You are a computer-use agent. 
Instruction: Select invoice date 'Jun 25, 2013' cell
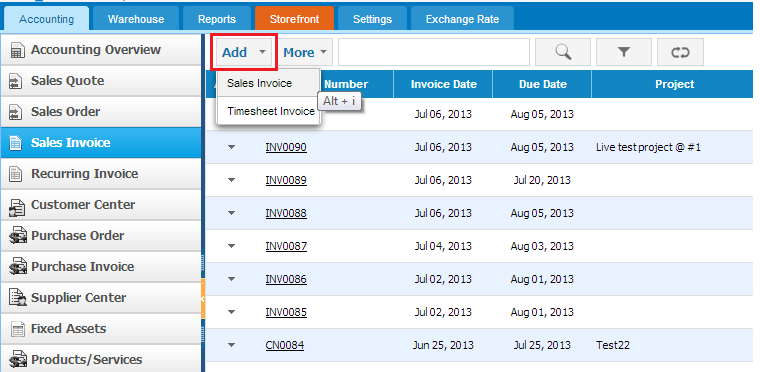pyautogui.click(x=443, y=345)
